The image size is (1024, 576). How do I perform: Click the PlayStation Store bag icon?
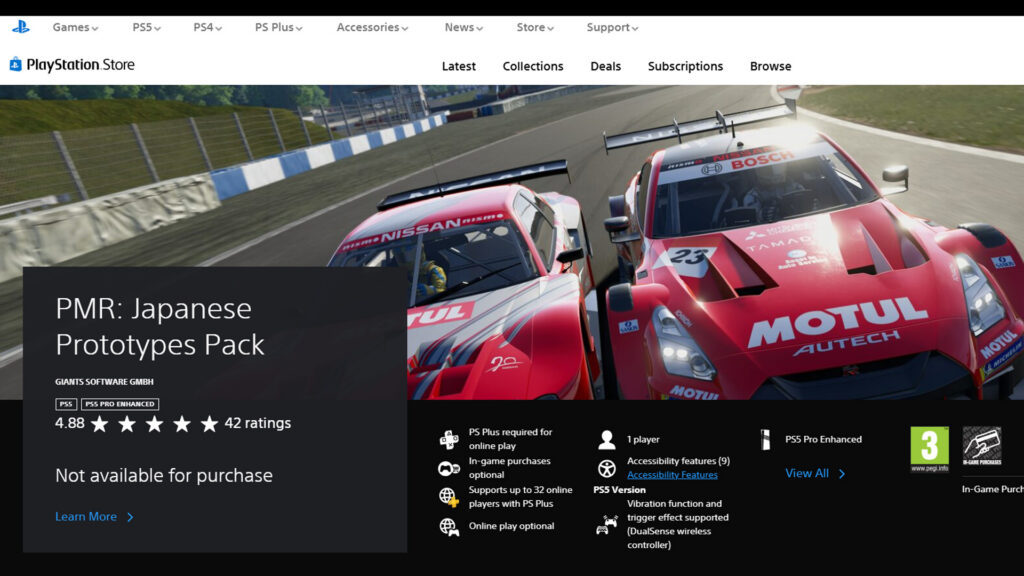click(15, 64)
